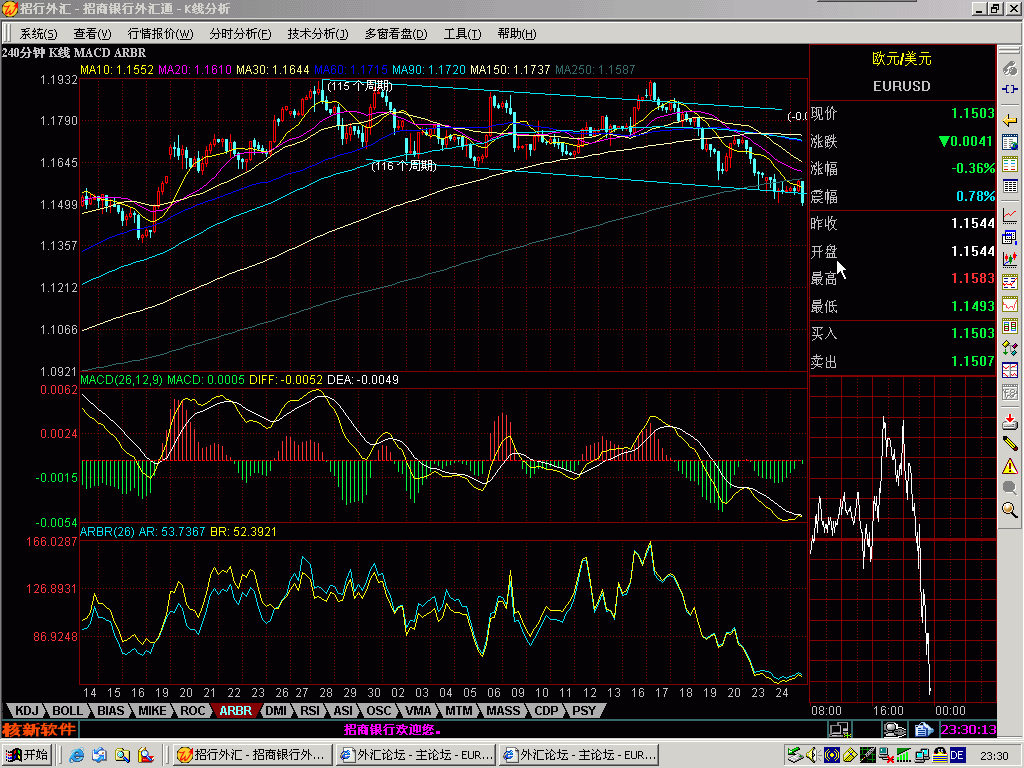Click the colored diamonds and arrows icon

[x=1010, y=348]
